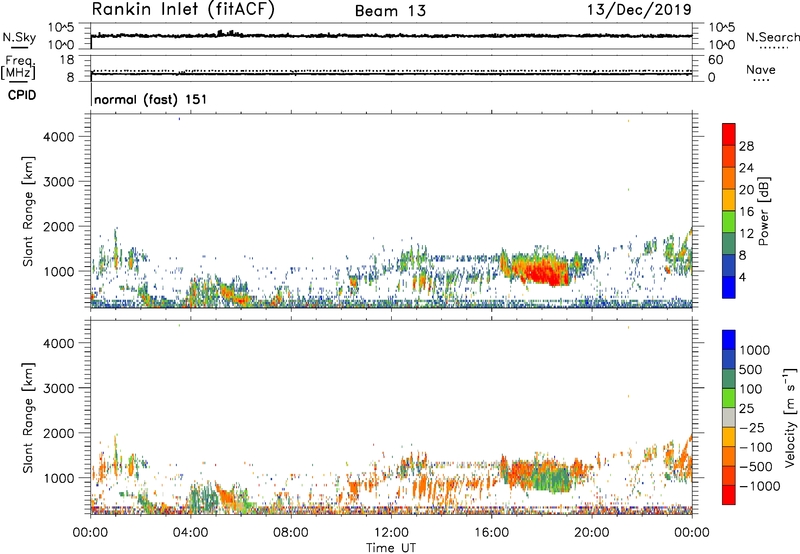Pick the Velocity color segment above 1000

pyautogui.click(x=729, y=340)
